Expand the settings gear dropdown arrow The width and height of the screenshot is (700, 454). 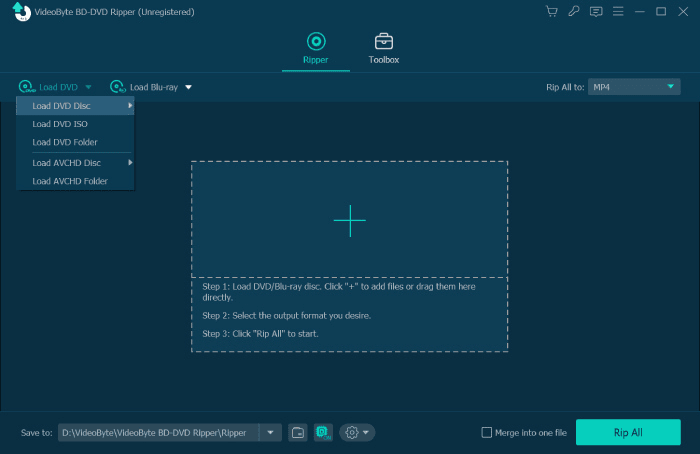[366, 433]
